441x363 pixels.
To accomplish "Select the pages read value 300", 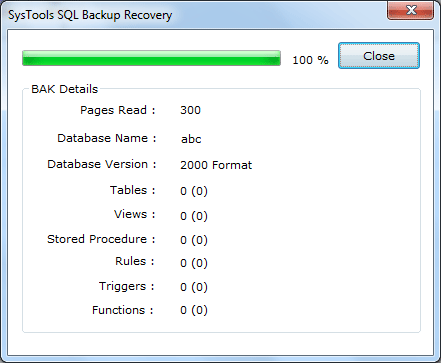I will 190,110.
